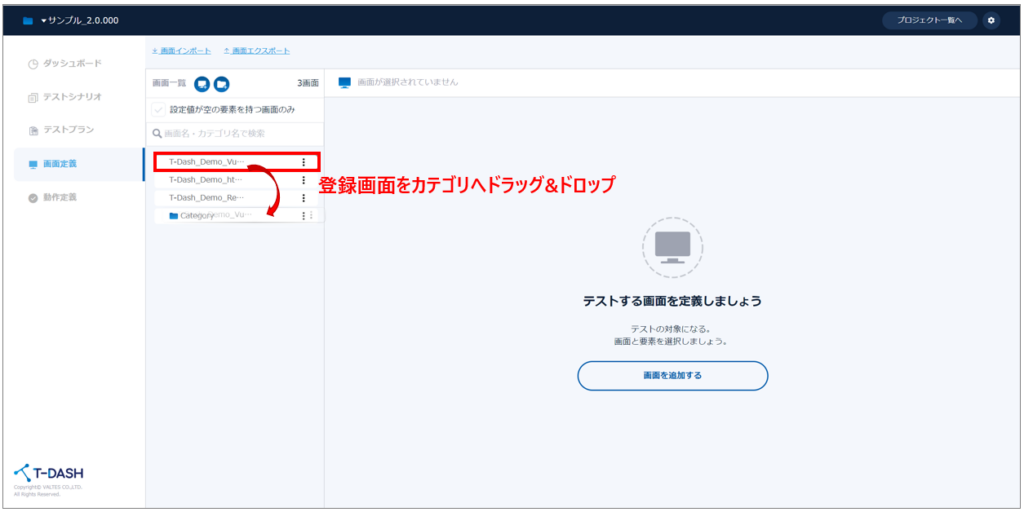
Task: Click the T-DASH logo at bottom left
Action: coord(48,472)
